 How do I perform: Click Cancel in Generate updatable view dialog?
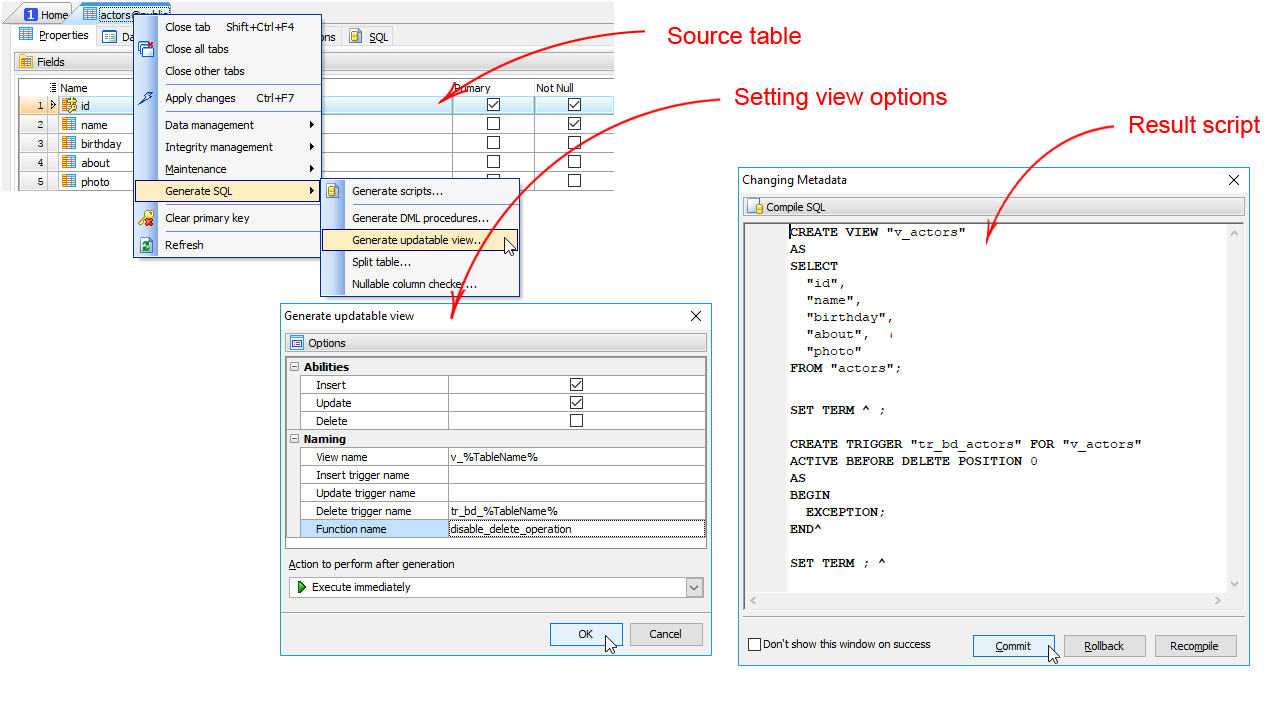click(x=665, y=634)
